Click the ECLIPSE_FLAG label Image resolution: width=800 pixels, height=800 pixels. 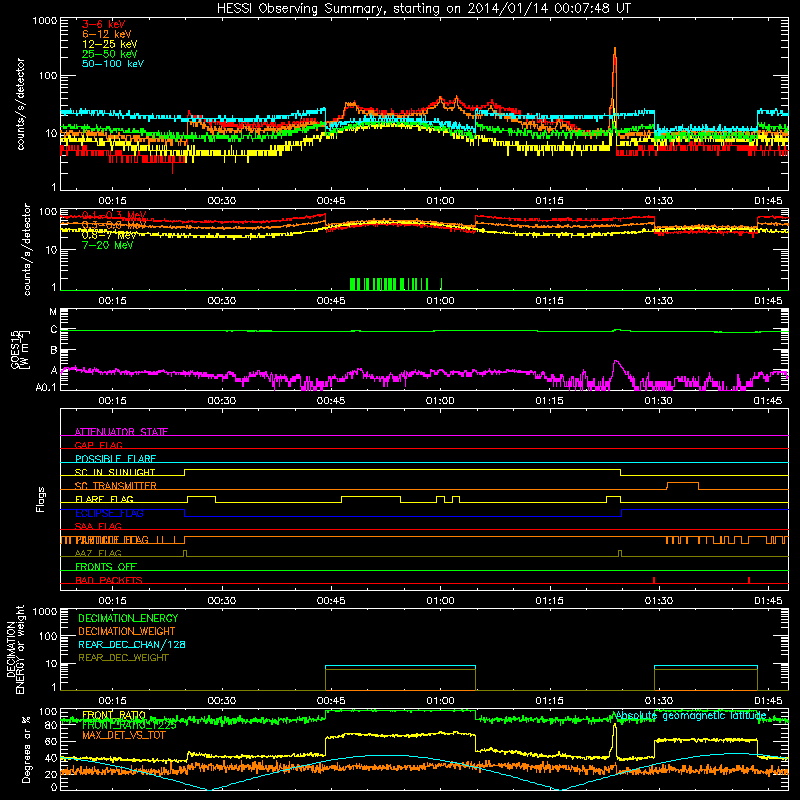(109, 513)
